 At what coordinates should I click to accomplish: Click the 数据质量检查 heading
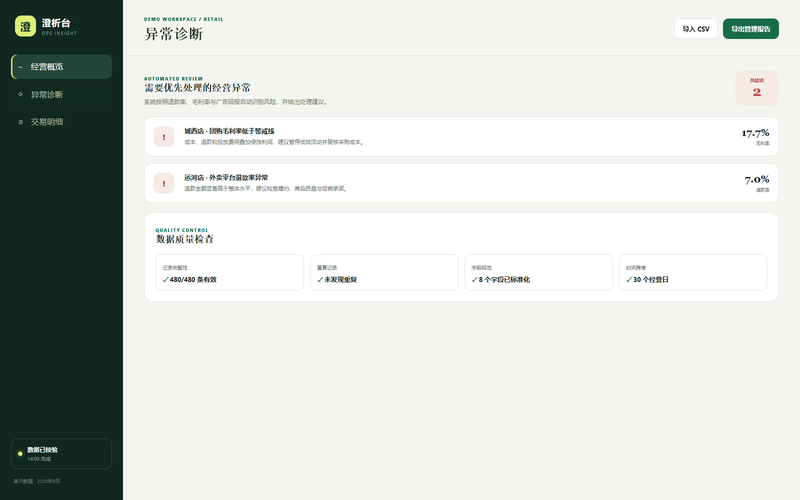(x=185, y=239)
